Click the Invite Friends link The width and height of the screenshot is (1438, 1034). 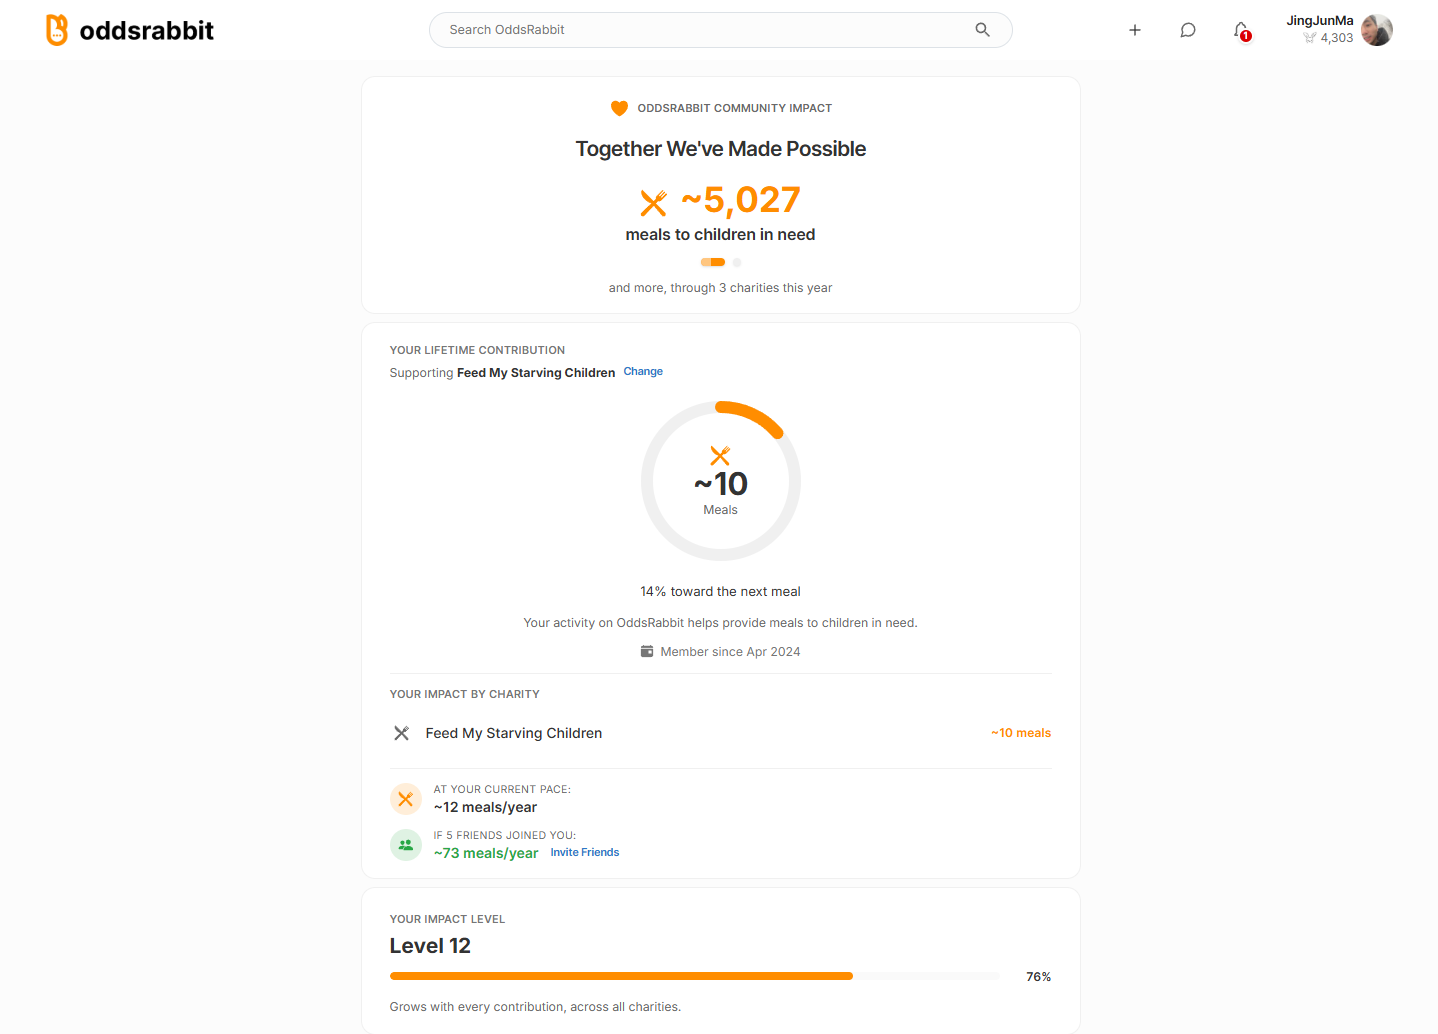point(585,852)
